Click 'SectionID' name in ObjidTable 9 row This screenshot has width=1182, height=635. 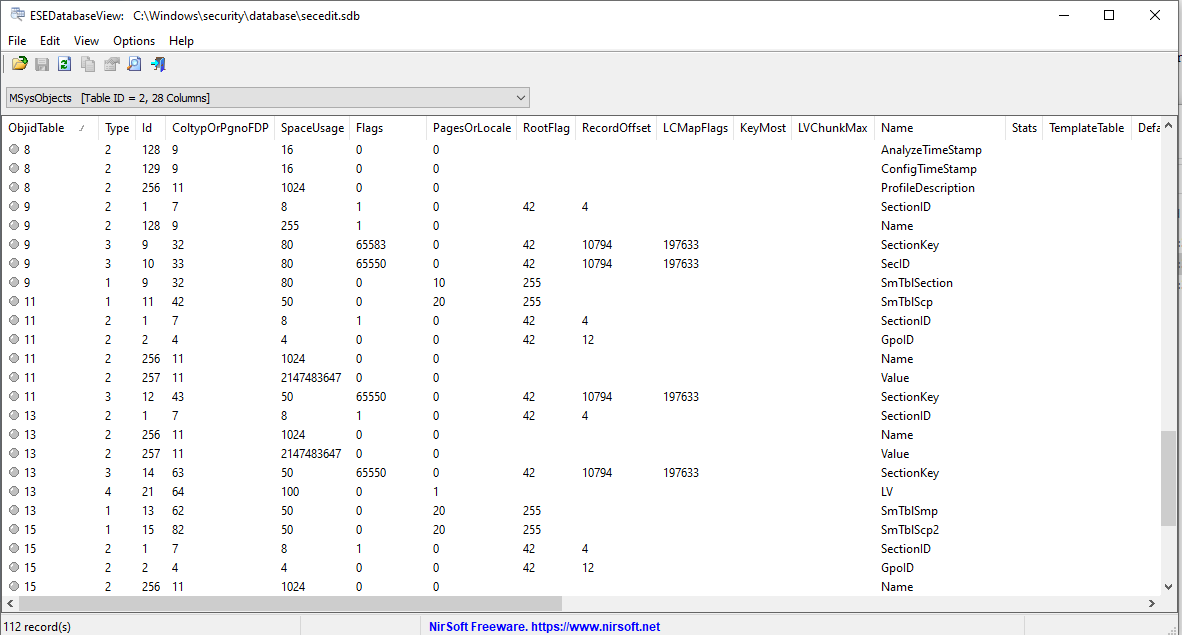click(905, 207)
